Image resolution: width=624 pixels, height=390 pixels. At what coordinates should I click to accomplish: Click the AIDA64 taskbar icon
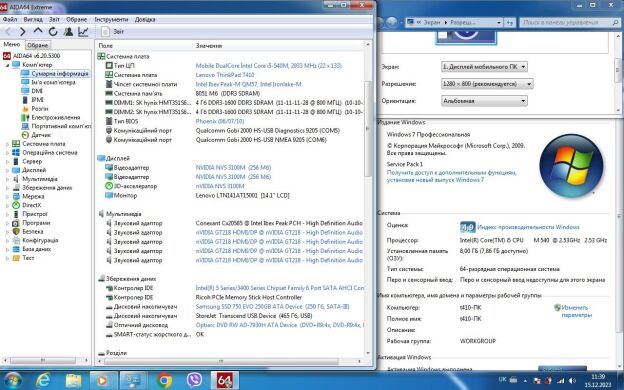tap(224, 381)
